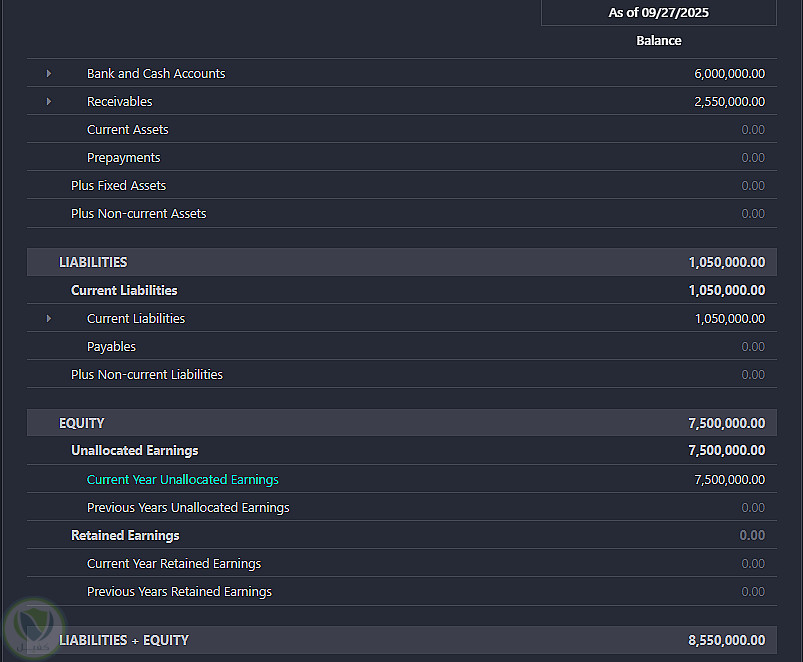Click the 7,500,000.00 current year earnings amount
Screen dimensions: 803x662
pyautogui.click(x=729, y=480)
